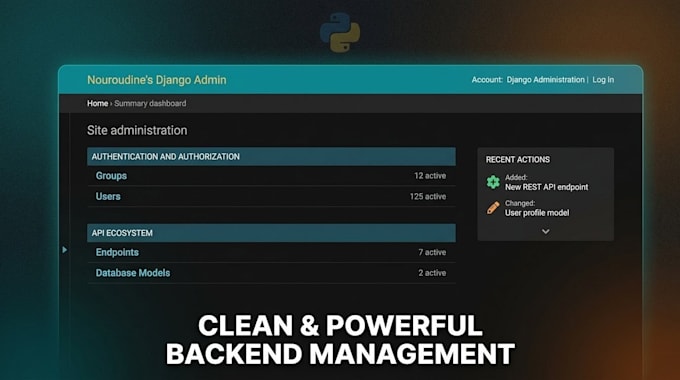The width and height of the screenshot is (680, 380).
Task: Open the Django Administration account link
Action: tap(546, 80)
